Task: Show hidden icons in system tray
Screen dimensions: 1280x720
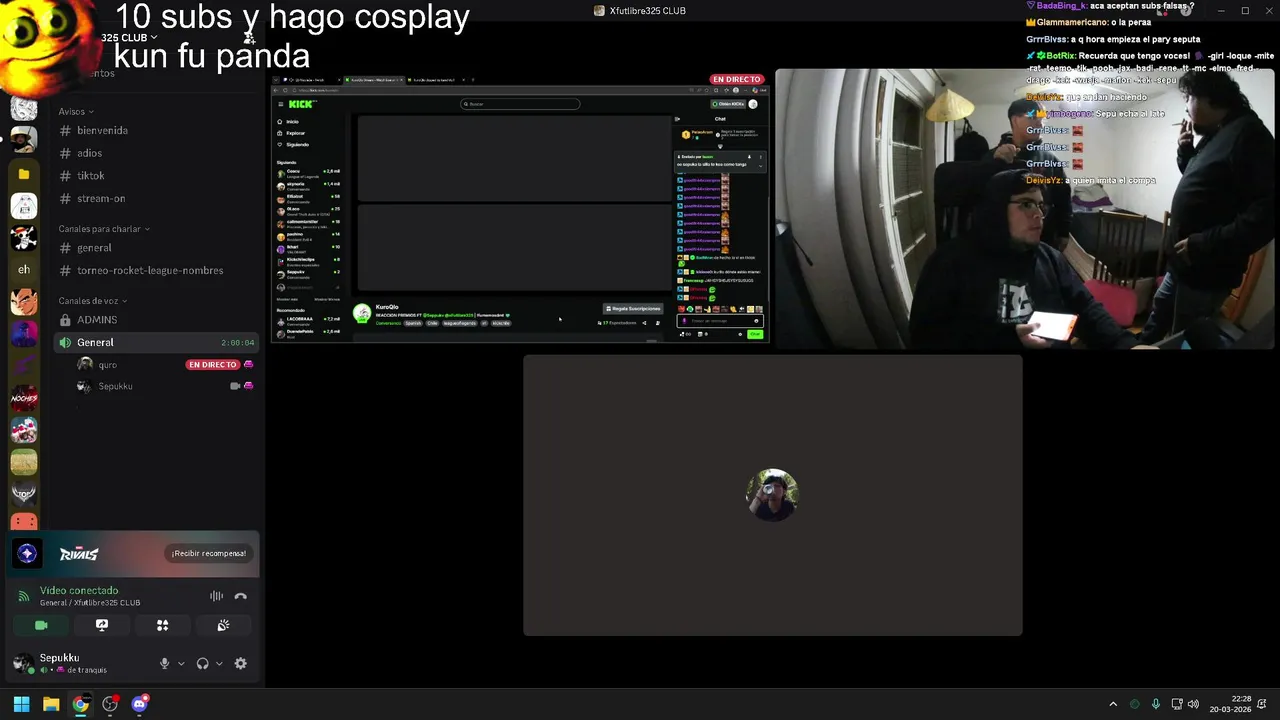Action: point(1113,704)
